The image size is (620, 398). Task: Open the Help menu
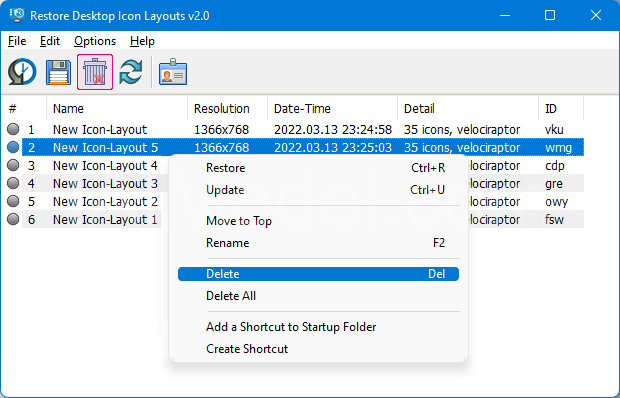pos(142,41)
